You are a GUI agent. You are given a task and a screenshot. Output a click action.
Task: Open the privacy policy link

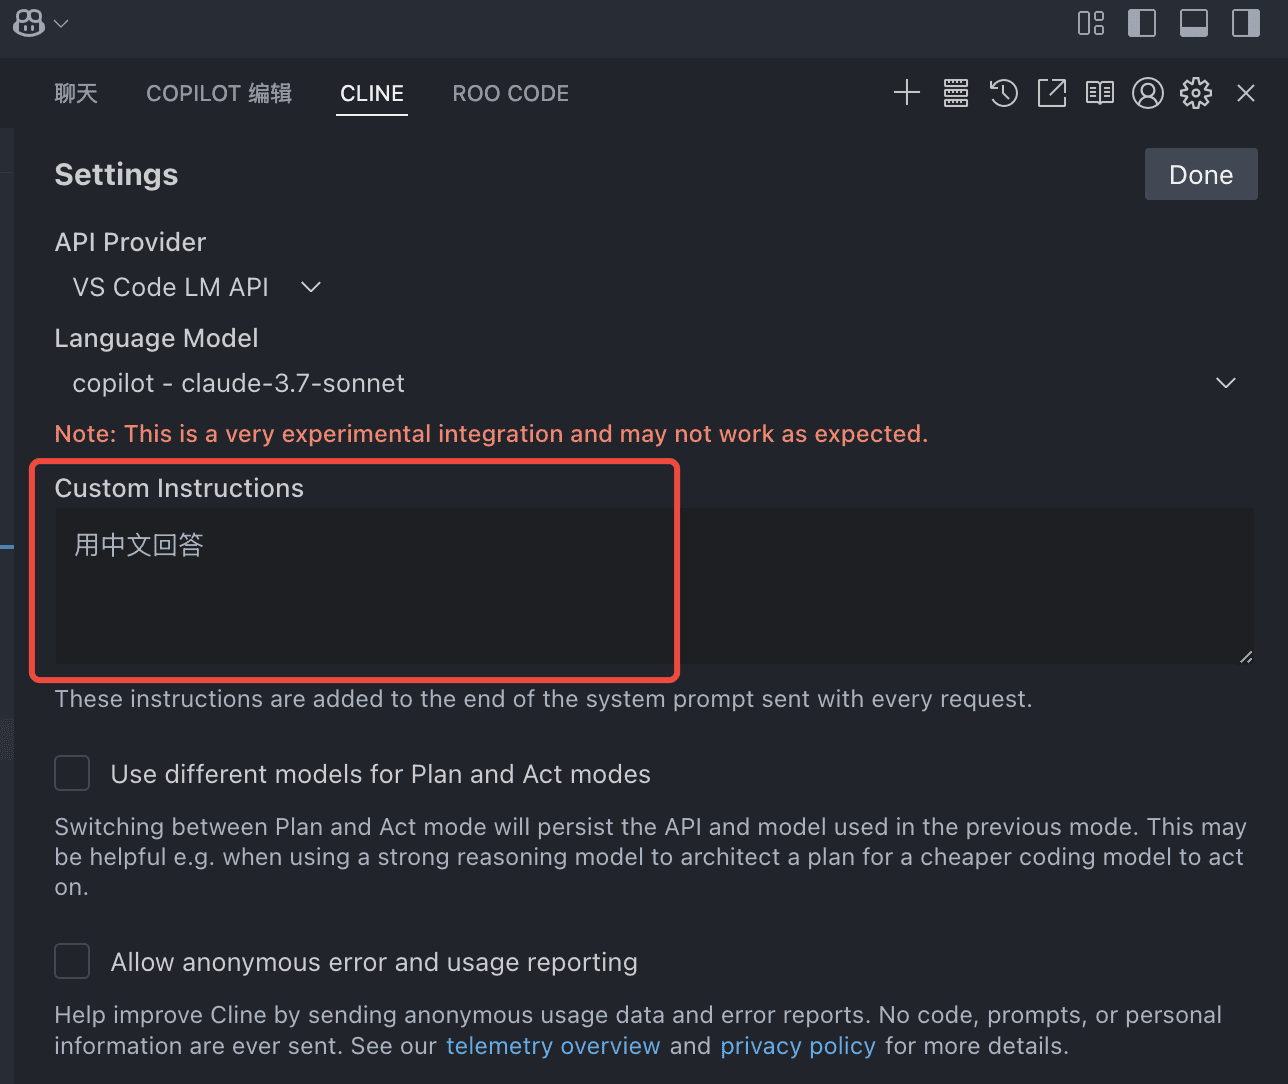tap(798, 1046)
